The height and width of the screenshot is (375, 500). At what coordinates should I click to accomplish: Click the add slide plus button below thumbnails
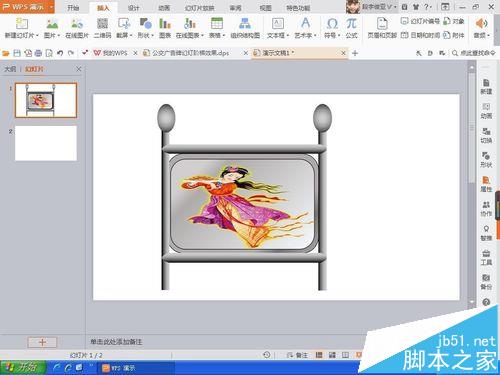[42, 342]
